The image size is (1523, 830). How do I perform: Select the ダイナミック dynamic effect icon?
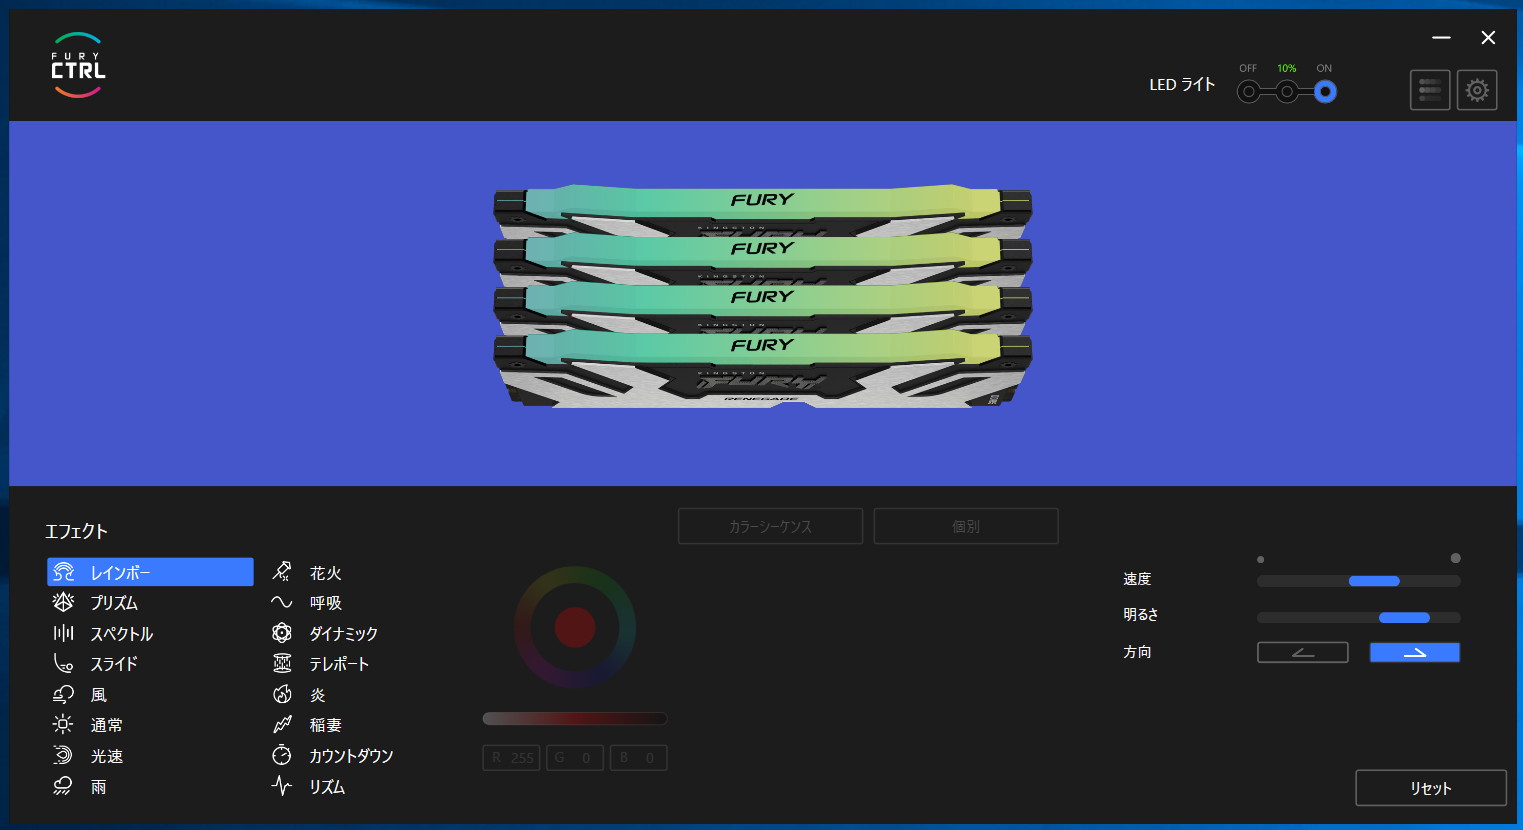click(282, 633)
